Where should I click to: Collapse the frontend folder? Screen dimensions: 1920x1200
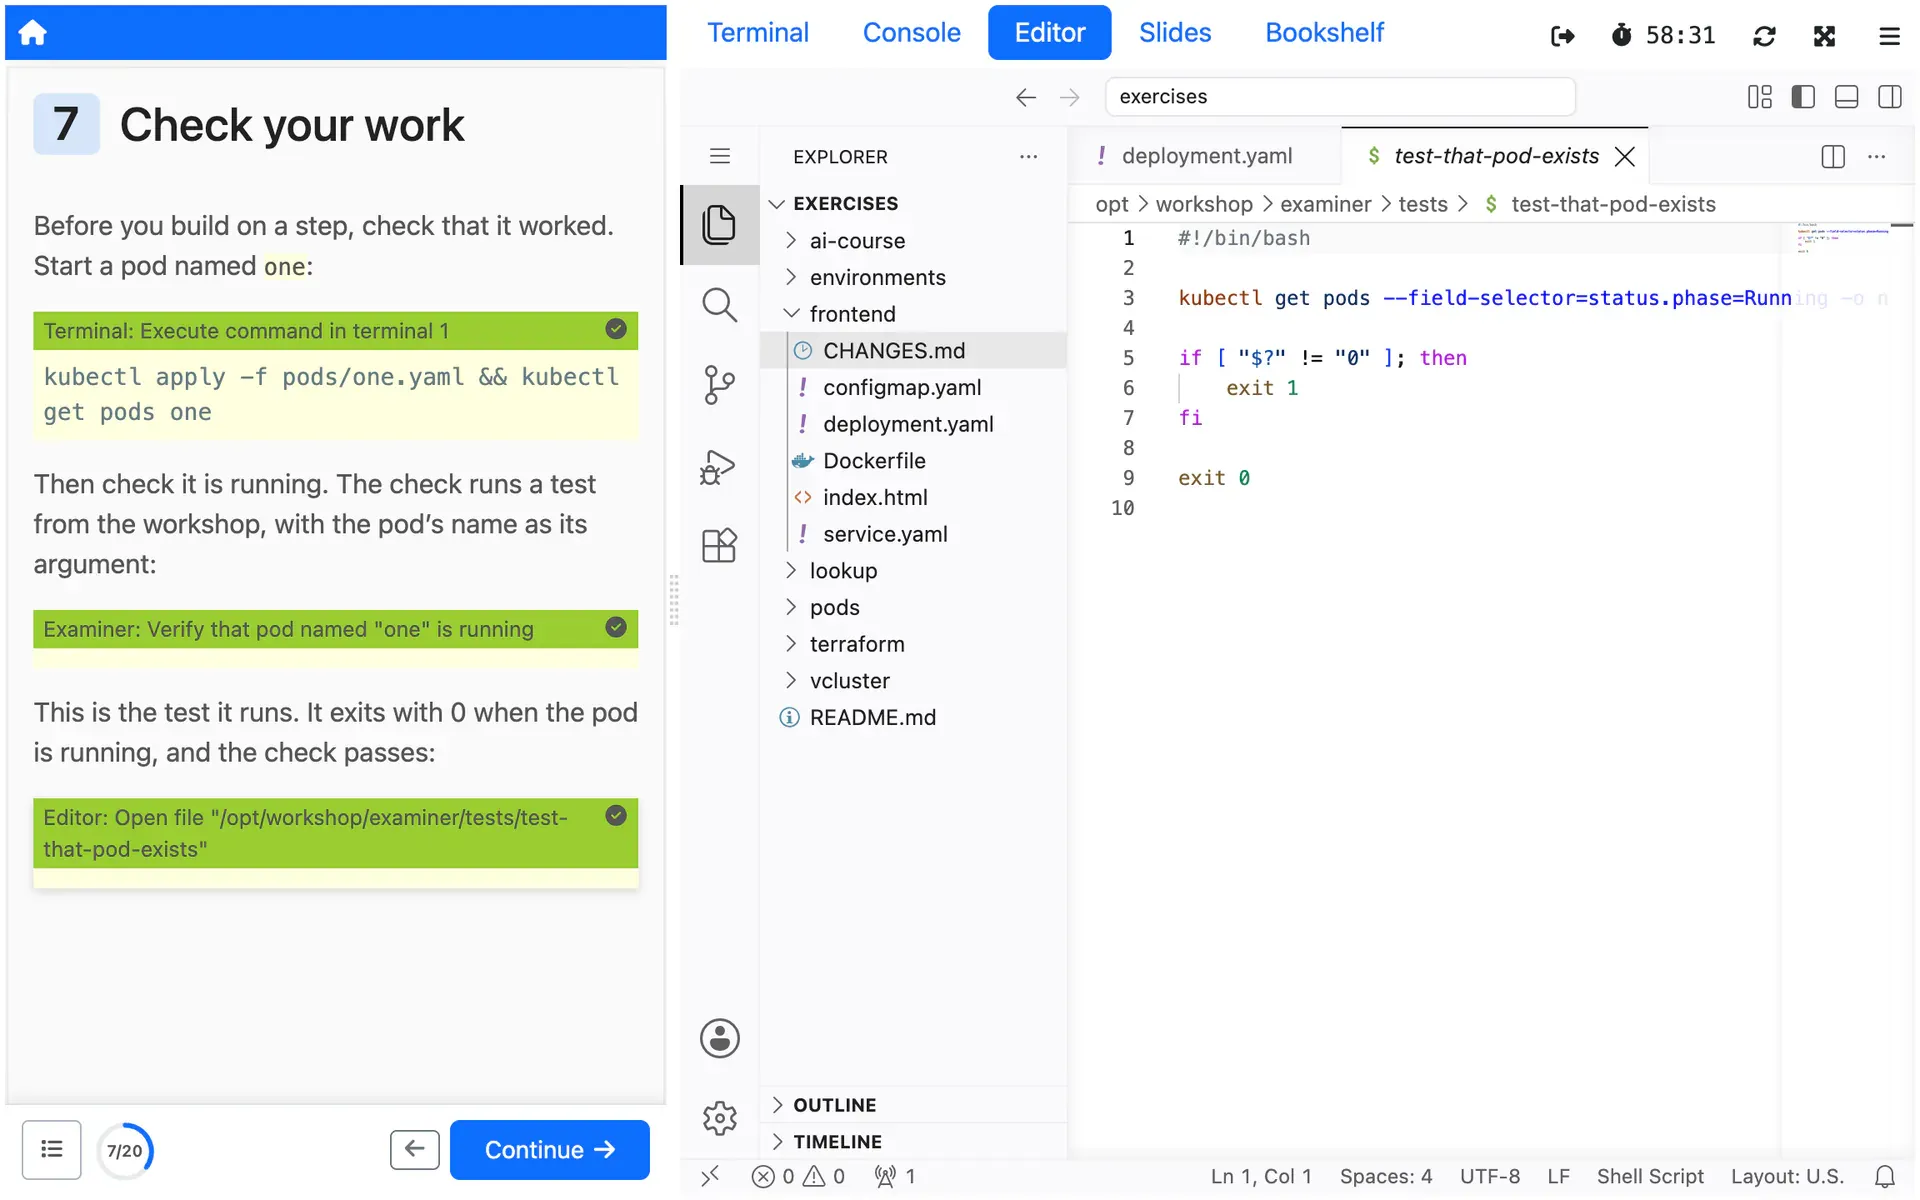853,314
